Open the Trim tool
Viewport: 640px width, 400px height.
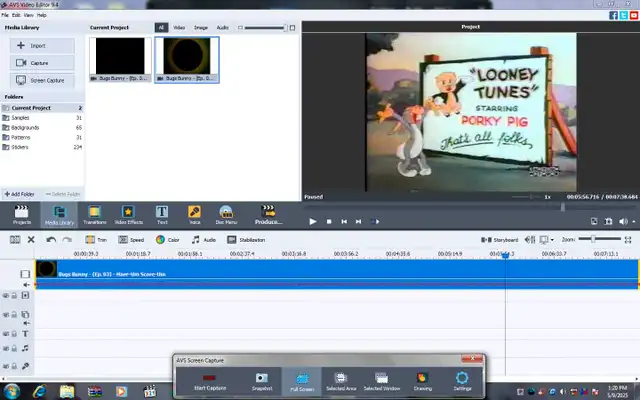[x=96, y=240]
